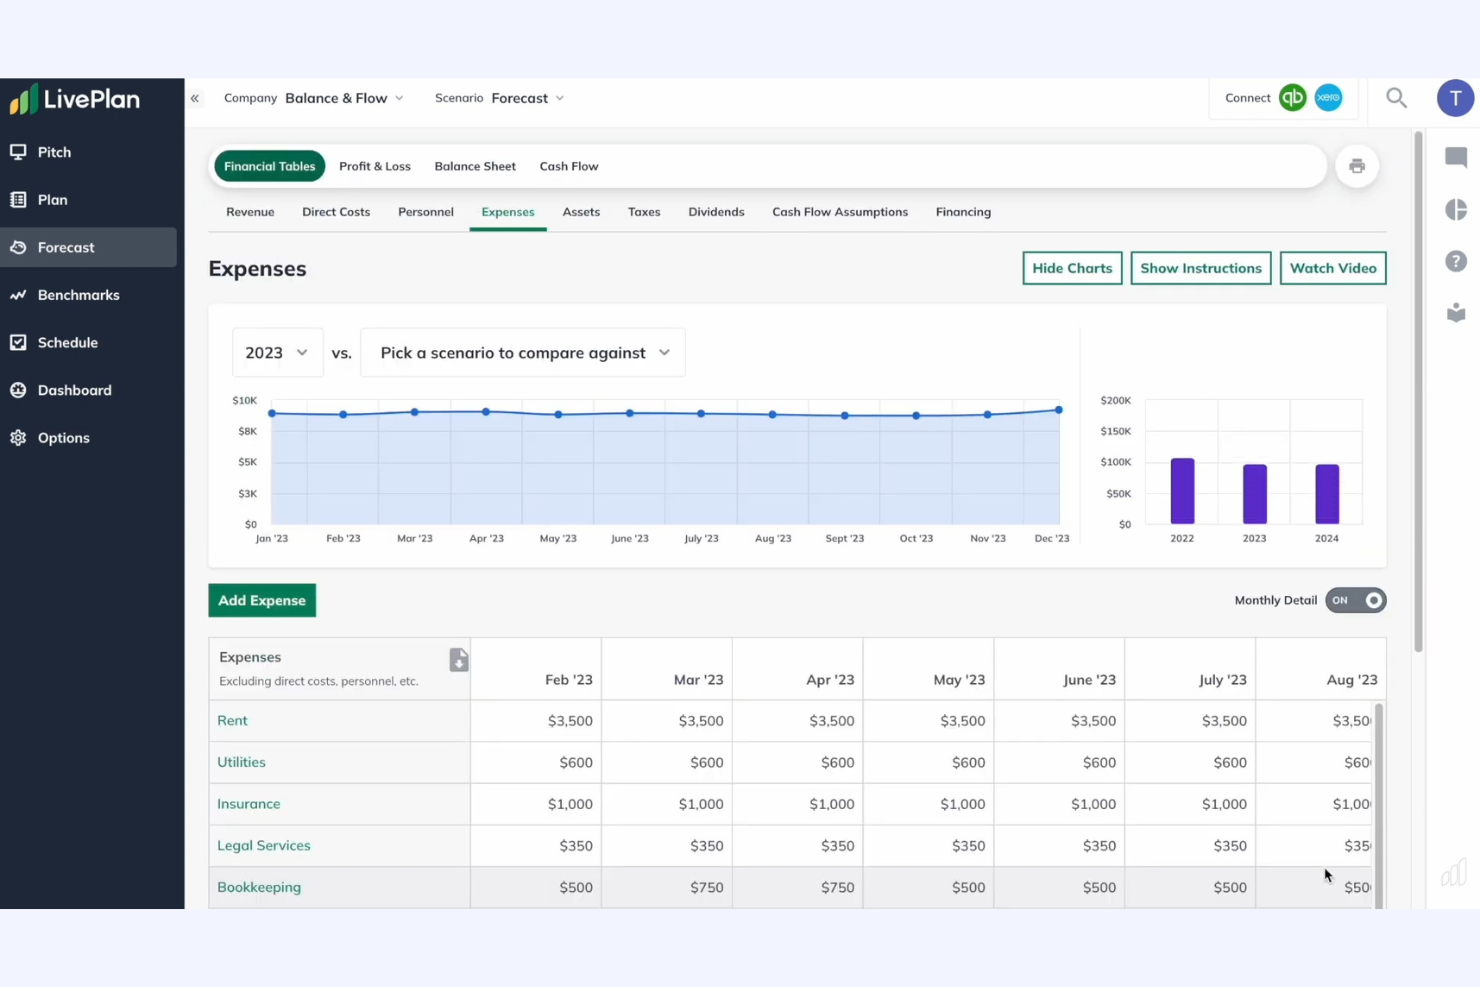Open the Forecast section in the sidebar
The image size is (1480, 987).
point(66,247)
